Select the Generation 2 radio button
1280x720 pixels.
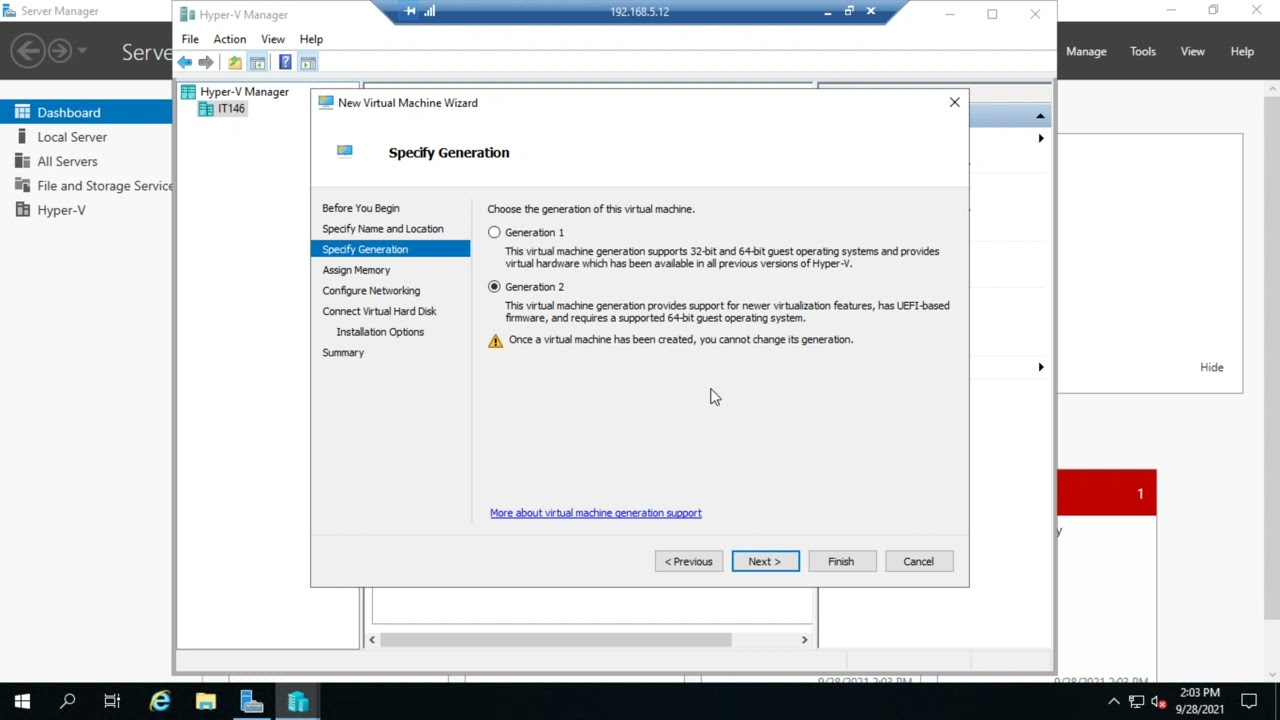[x=494, y=287]
